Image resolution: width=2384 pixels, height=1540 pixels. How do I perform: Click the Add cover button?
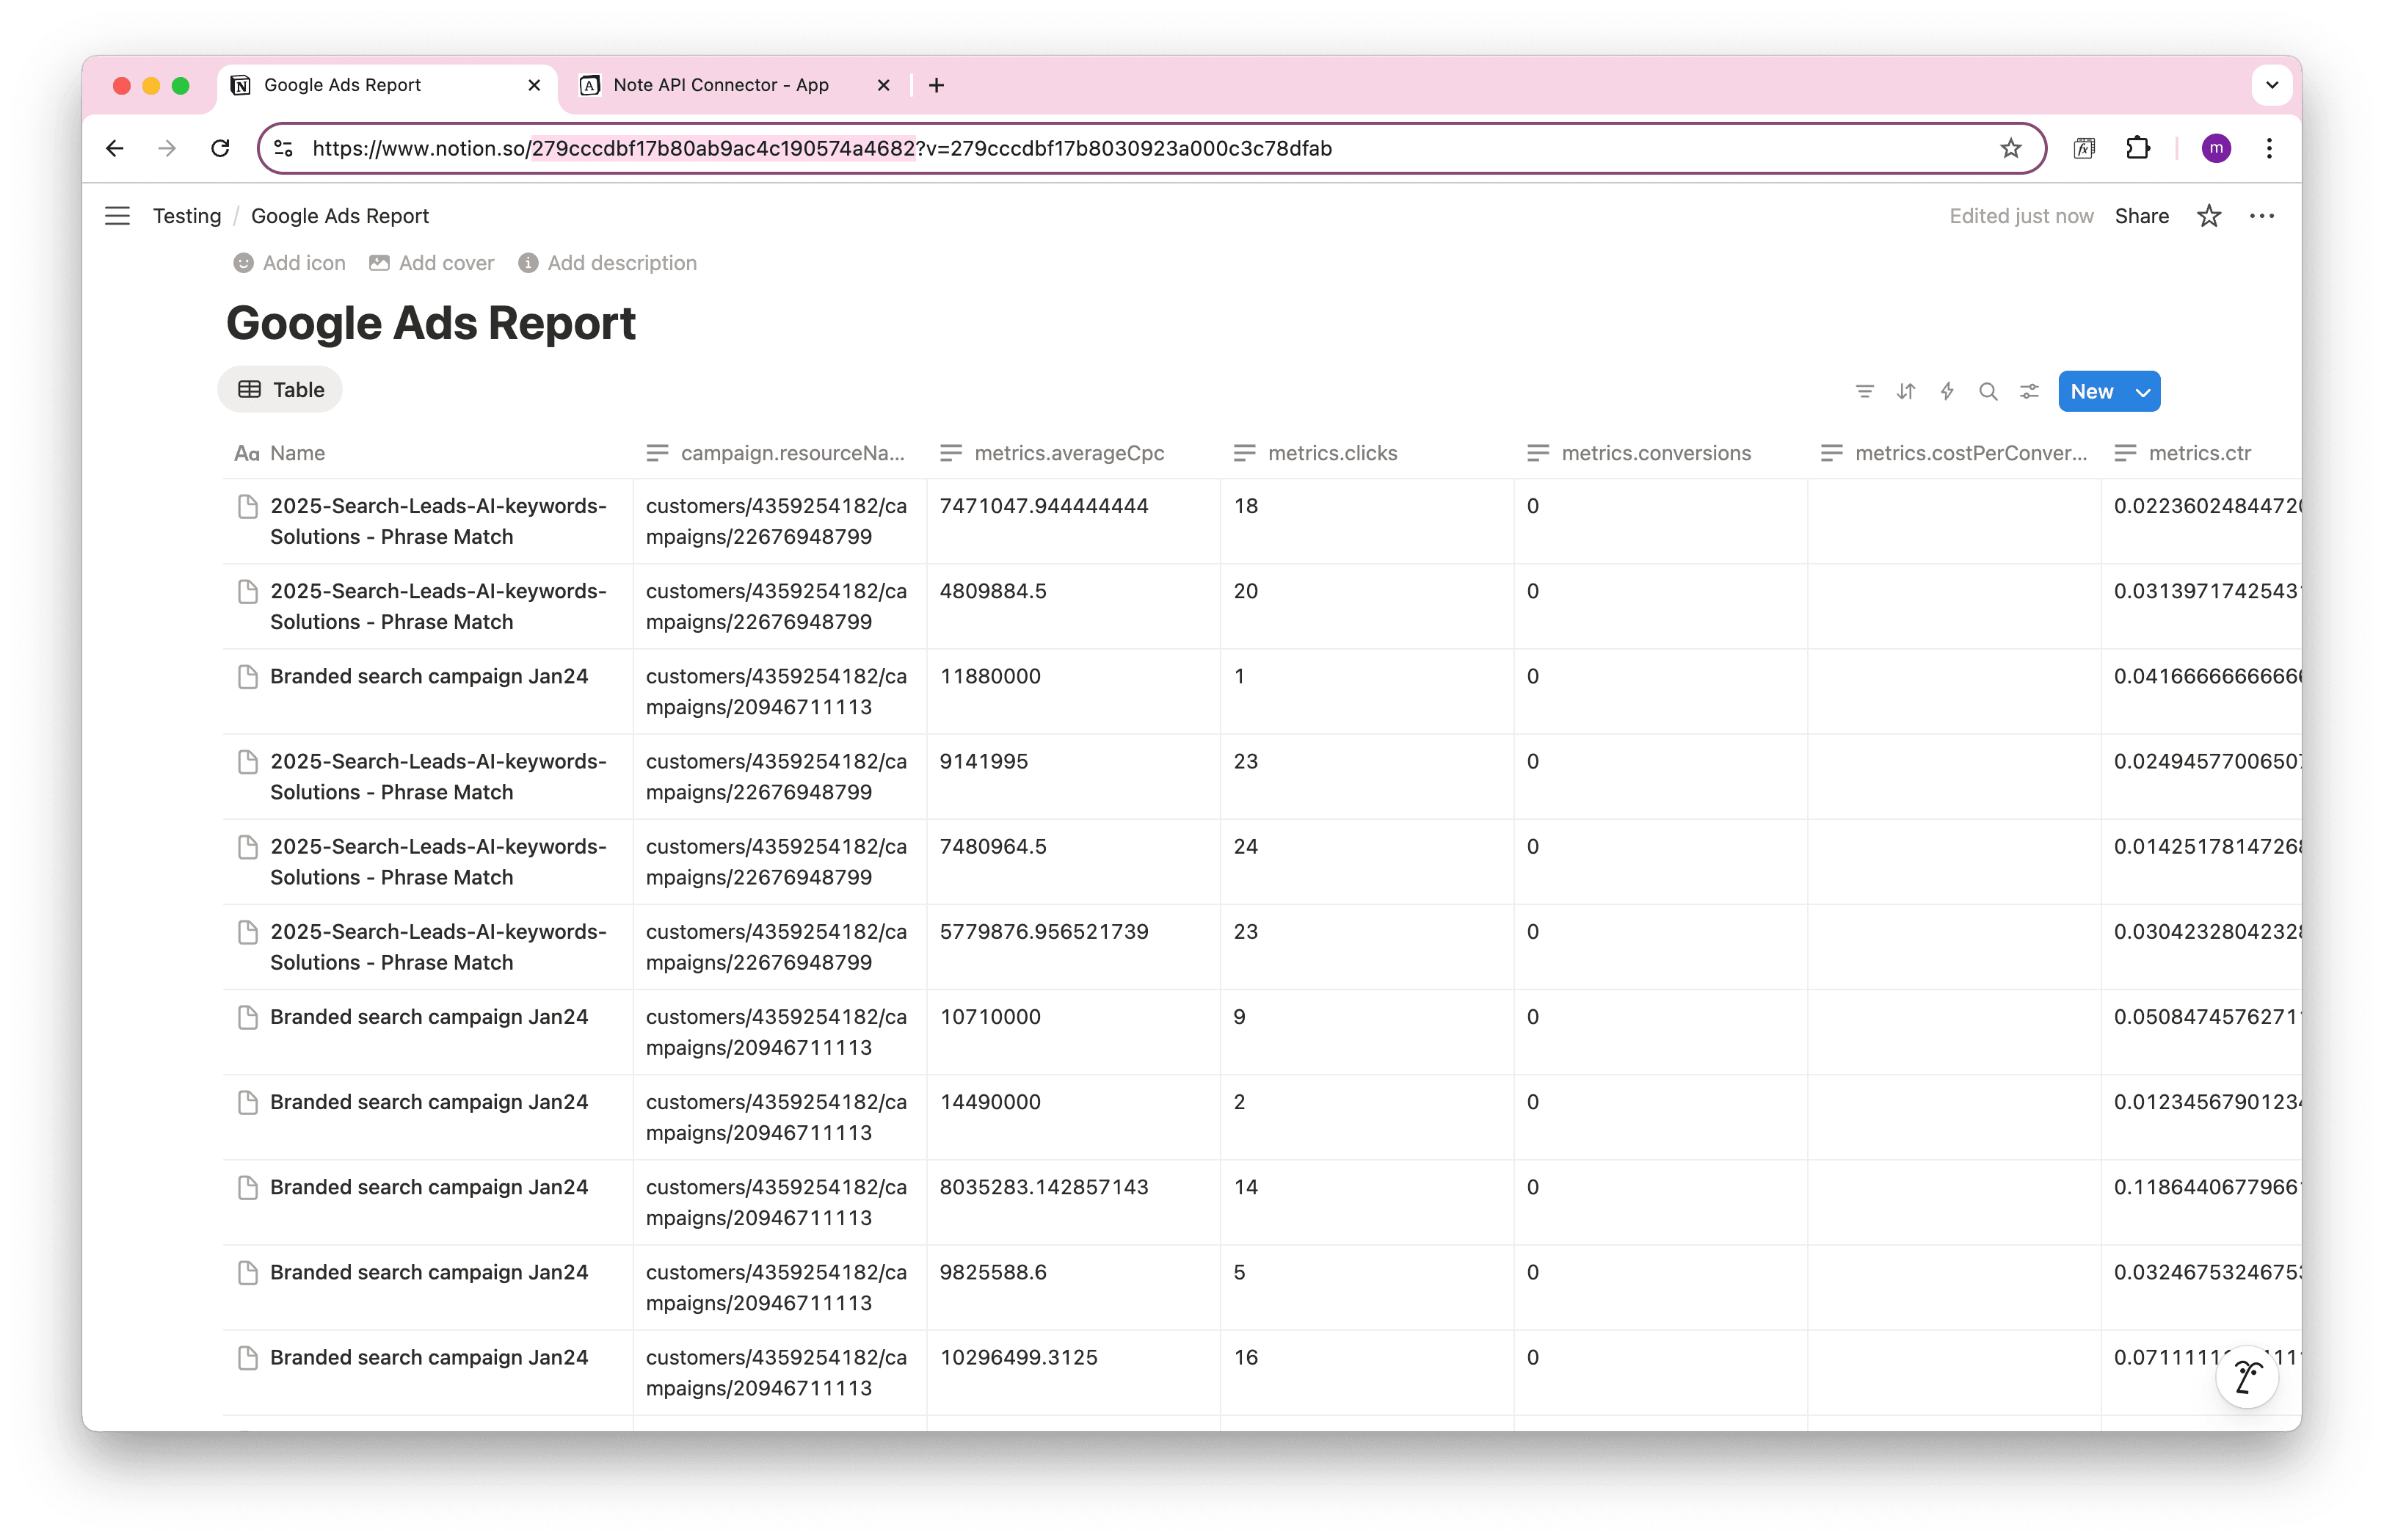431,263
